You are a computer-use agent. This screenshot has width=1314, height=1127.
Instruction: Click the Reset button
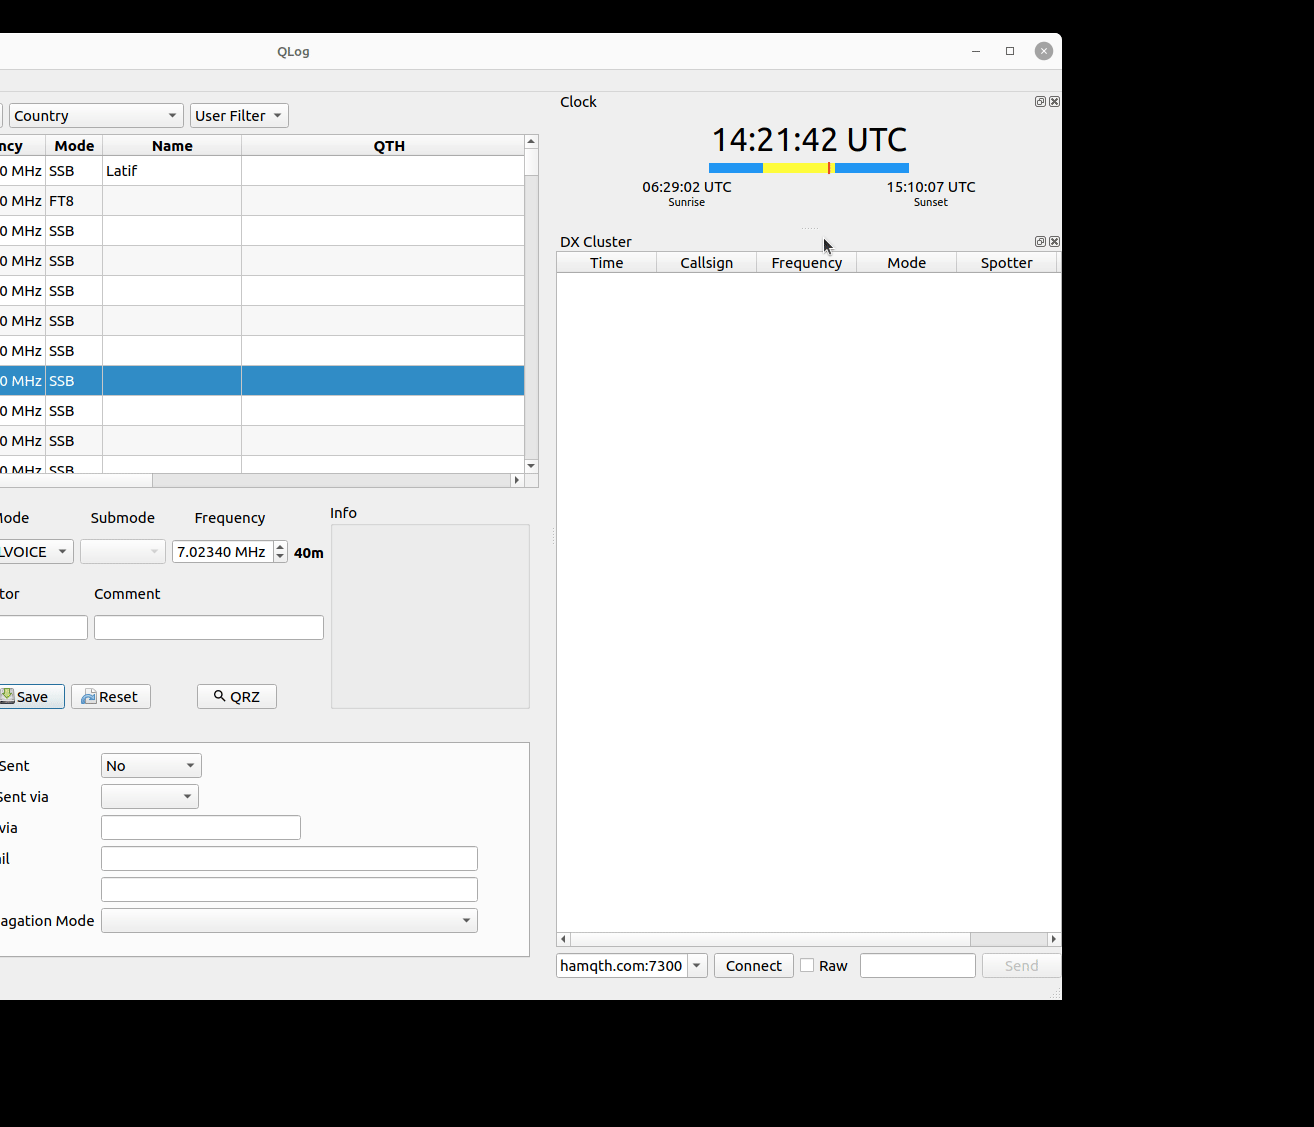click(x=111, y=697)
